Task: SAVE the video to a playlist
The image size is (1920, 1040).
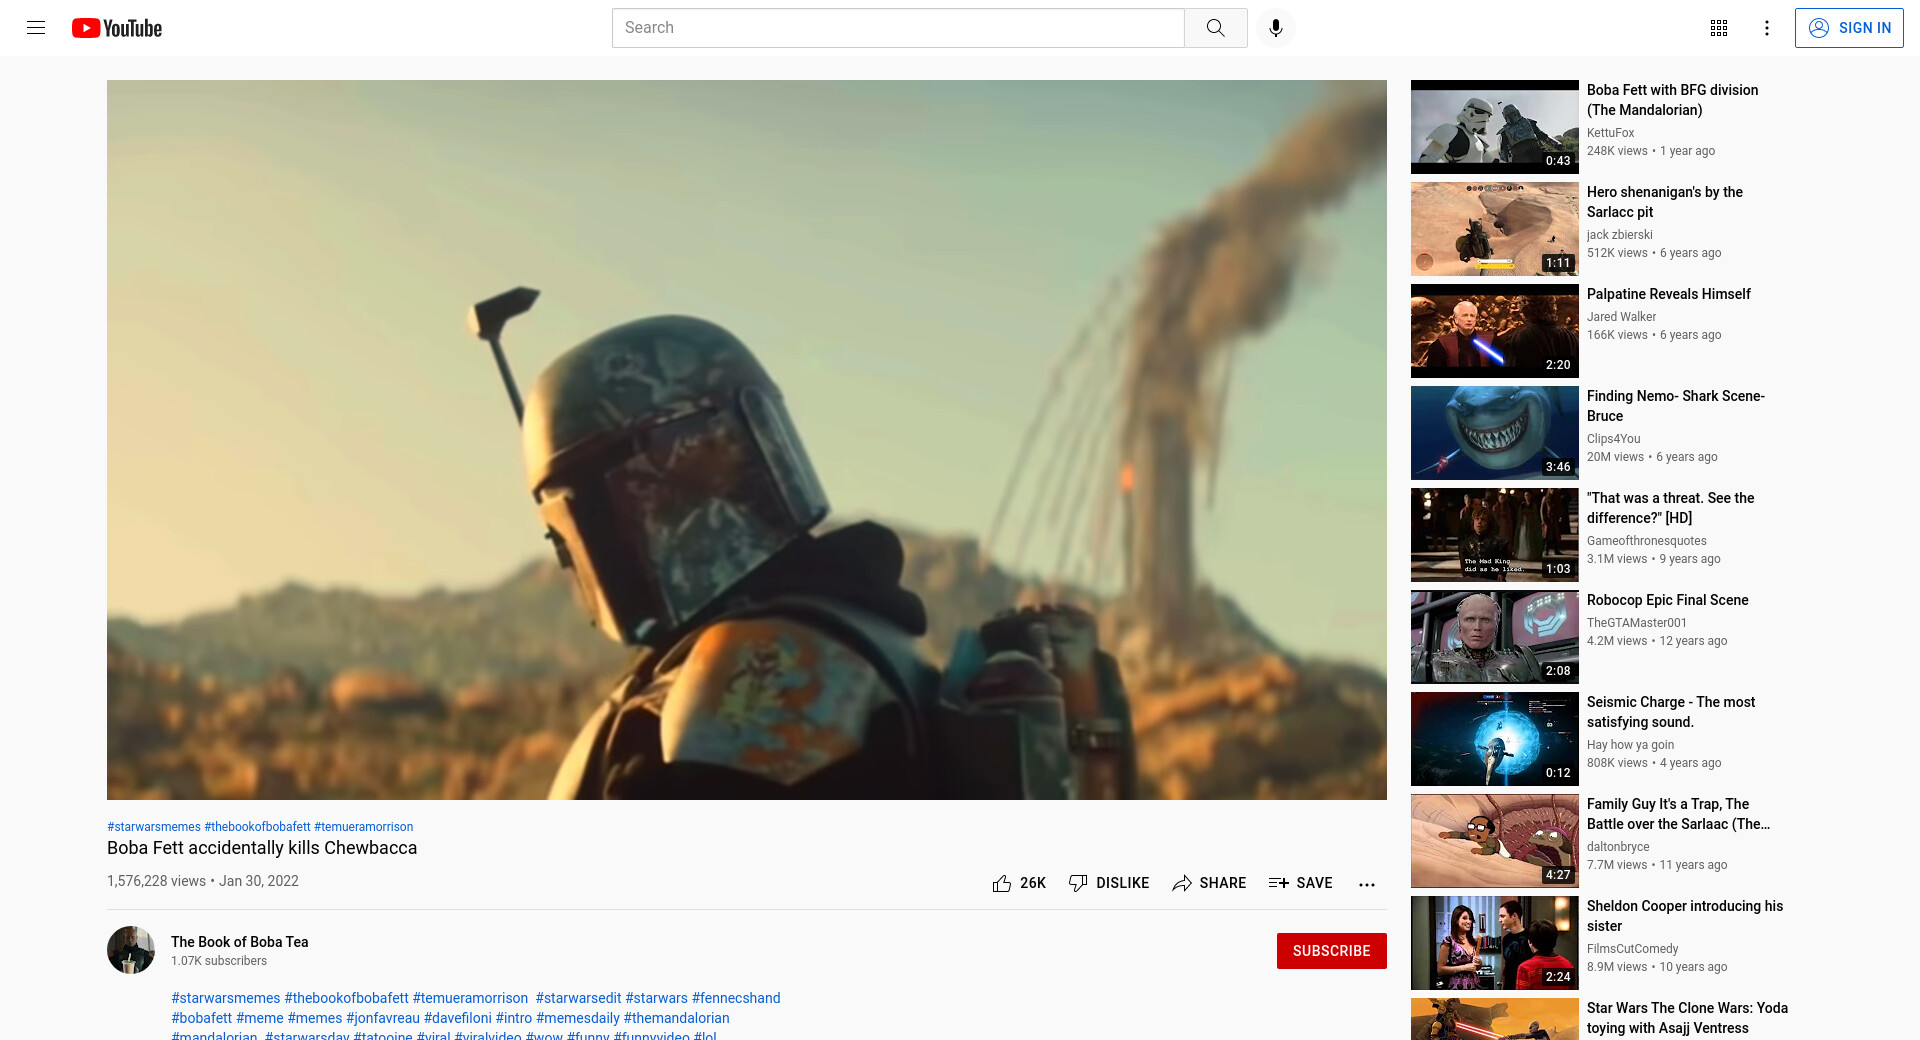Action: coord(1300,883)
